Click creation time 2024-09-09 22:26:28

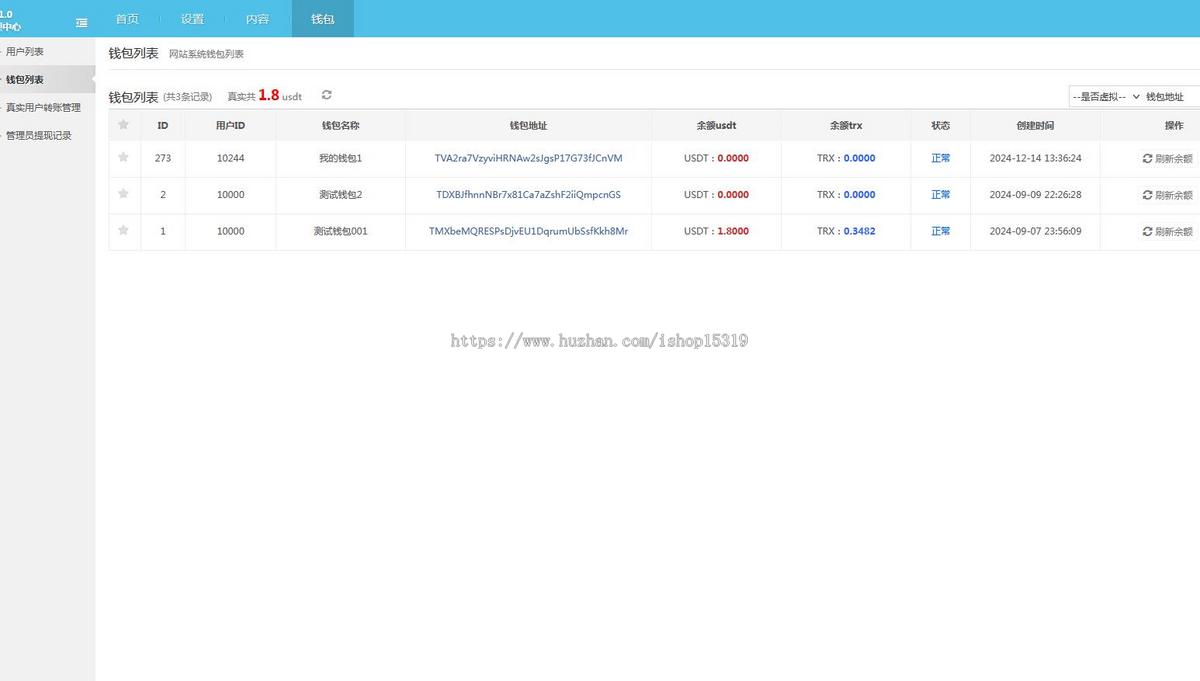(1035, 195)
